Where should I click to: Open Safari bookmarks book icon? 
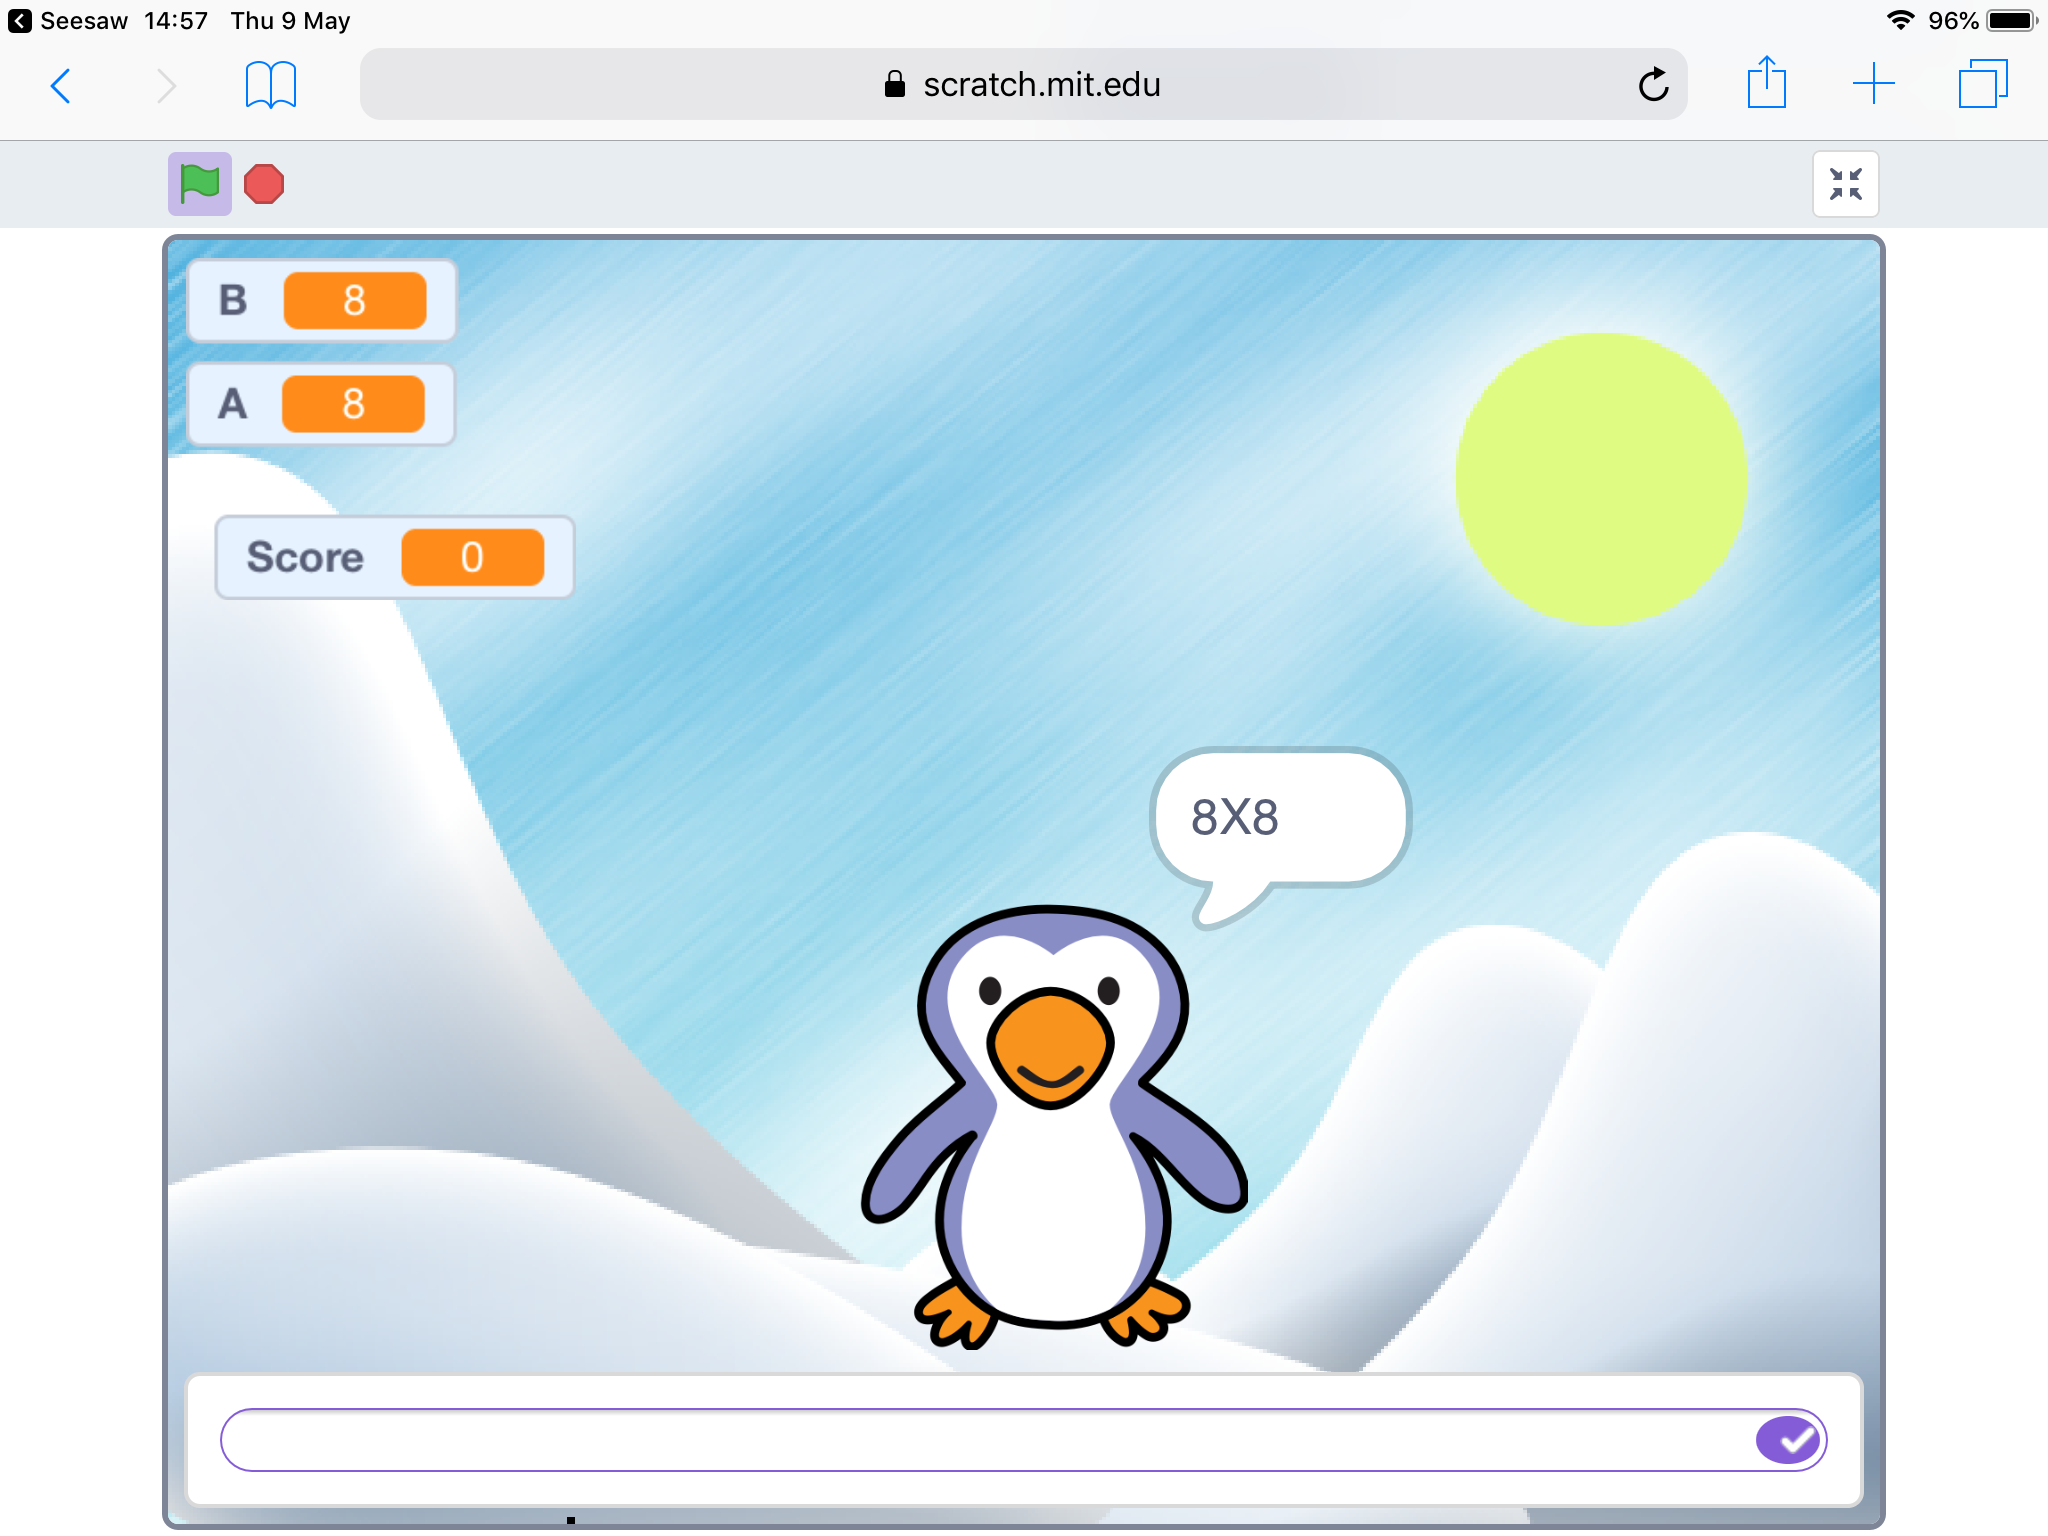pyautogui.click(x=270, y=86)
